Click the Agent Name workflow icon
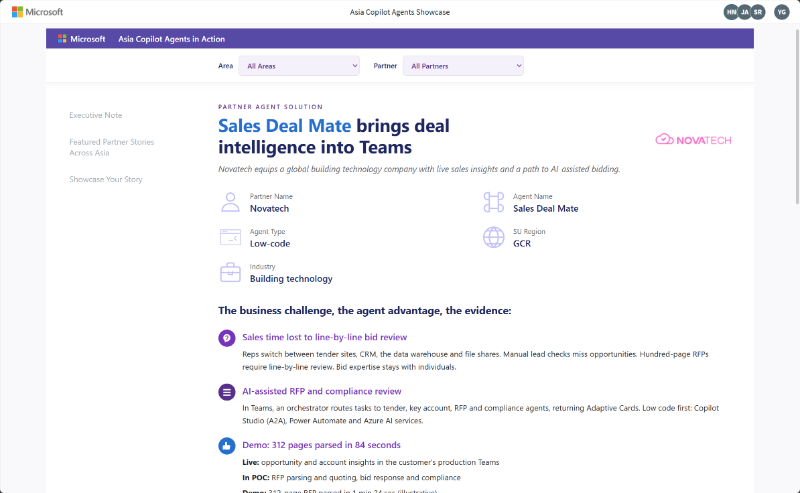Image resolution: width=800 pixels, height=493 pixels. 493,202
